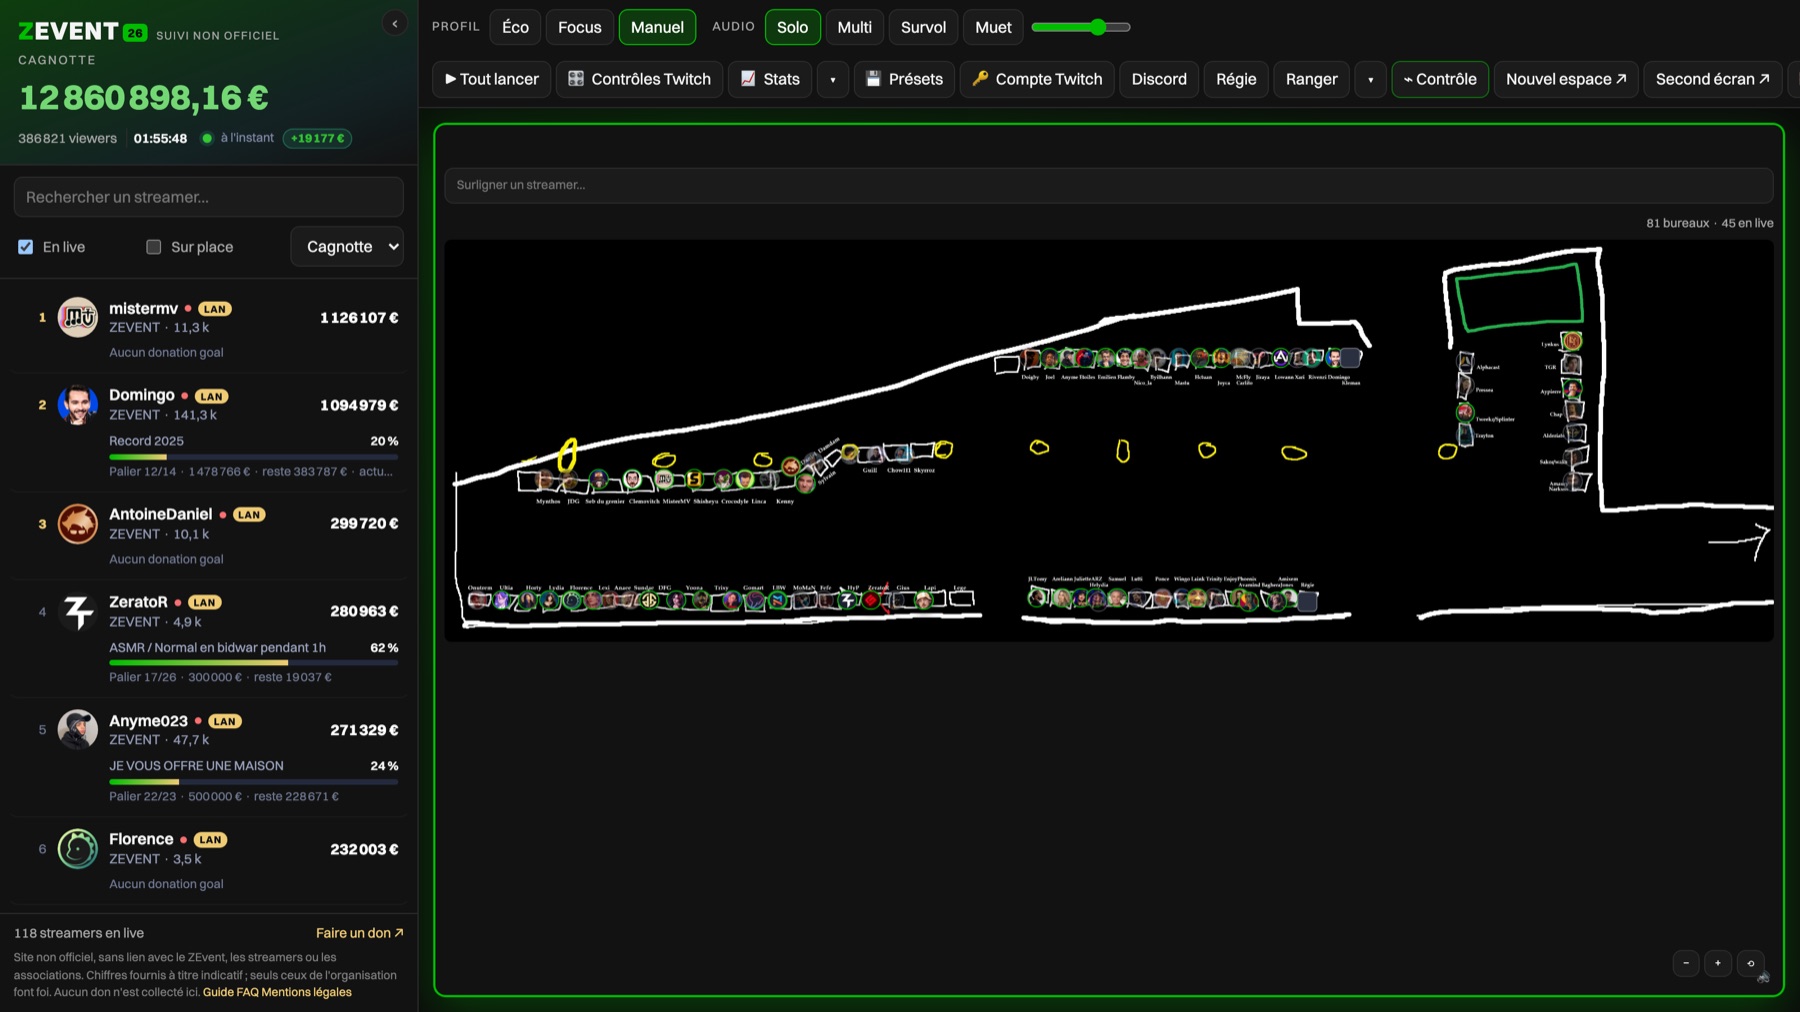Screen dimensions: 1800x1012
Task: Enable the Sur place filter checkbox
Action: (x=154, y=247)
